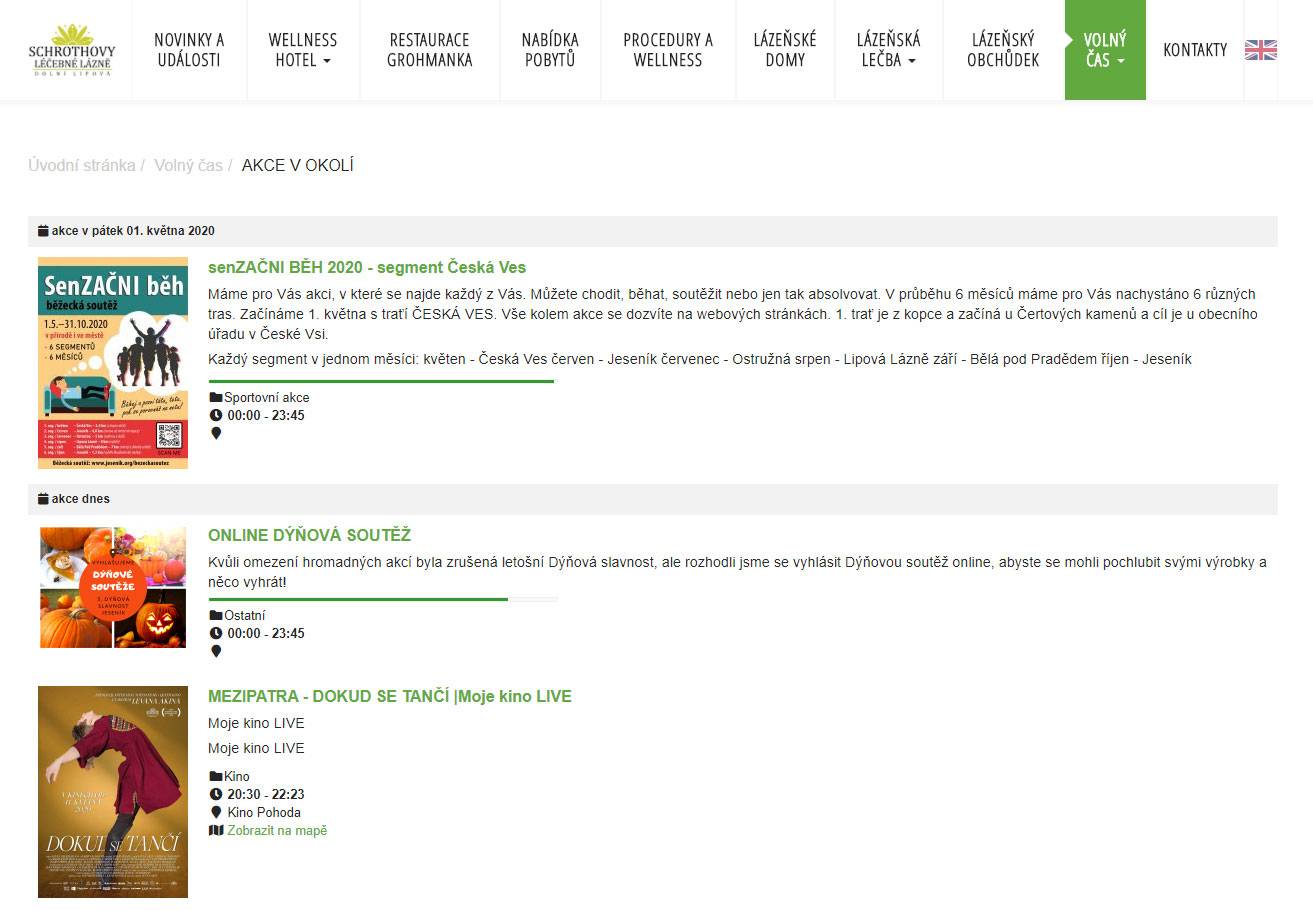Viewport: 1313px width, 911px height.
Task: Click the folder icon beside Kino category
Action: click(215, 776)
